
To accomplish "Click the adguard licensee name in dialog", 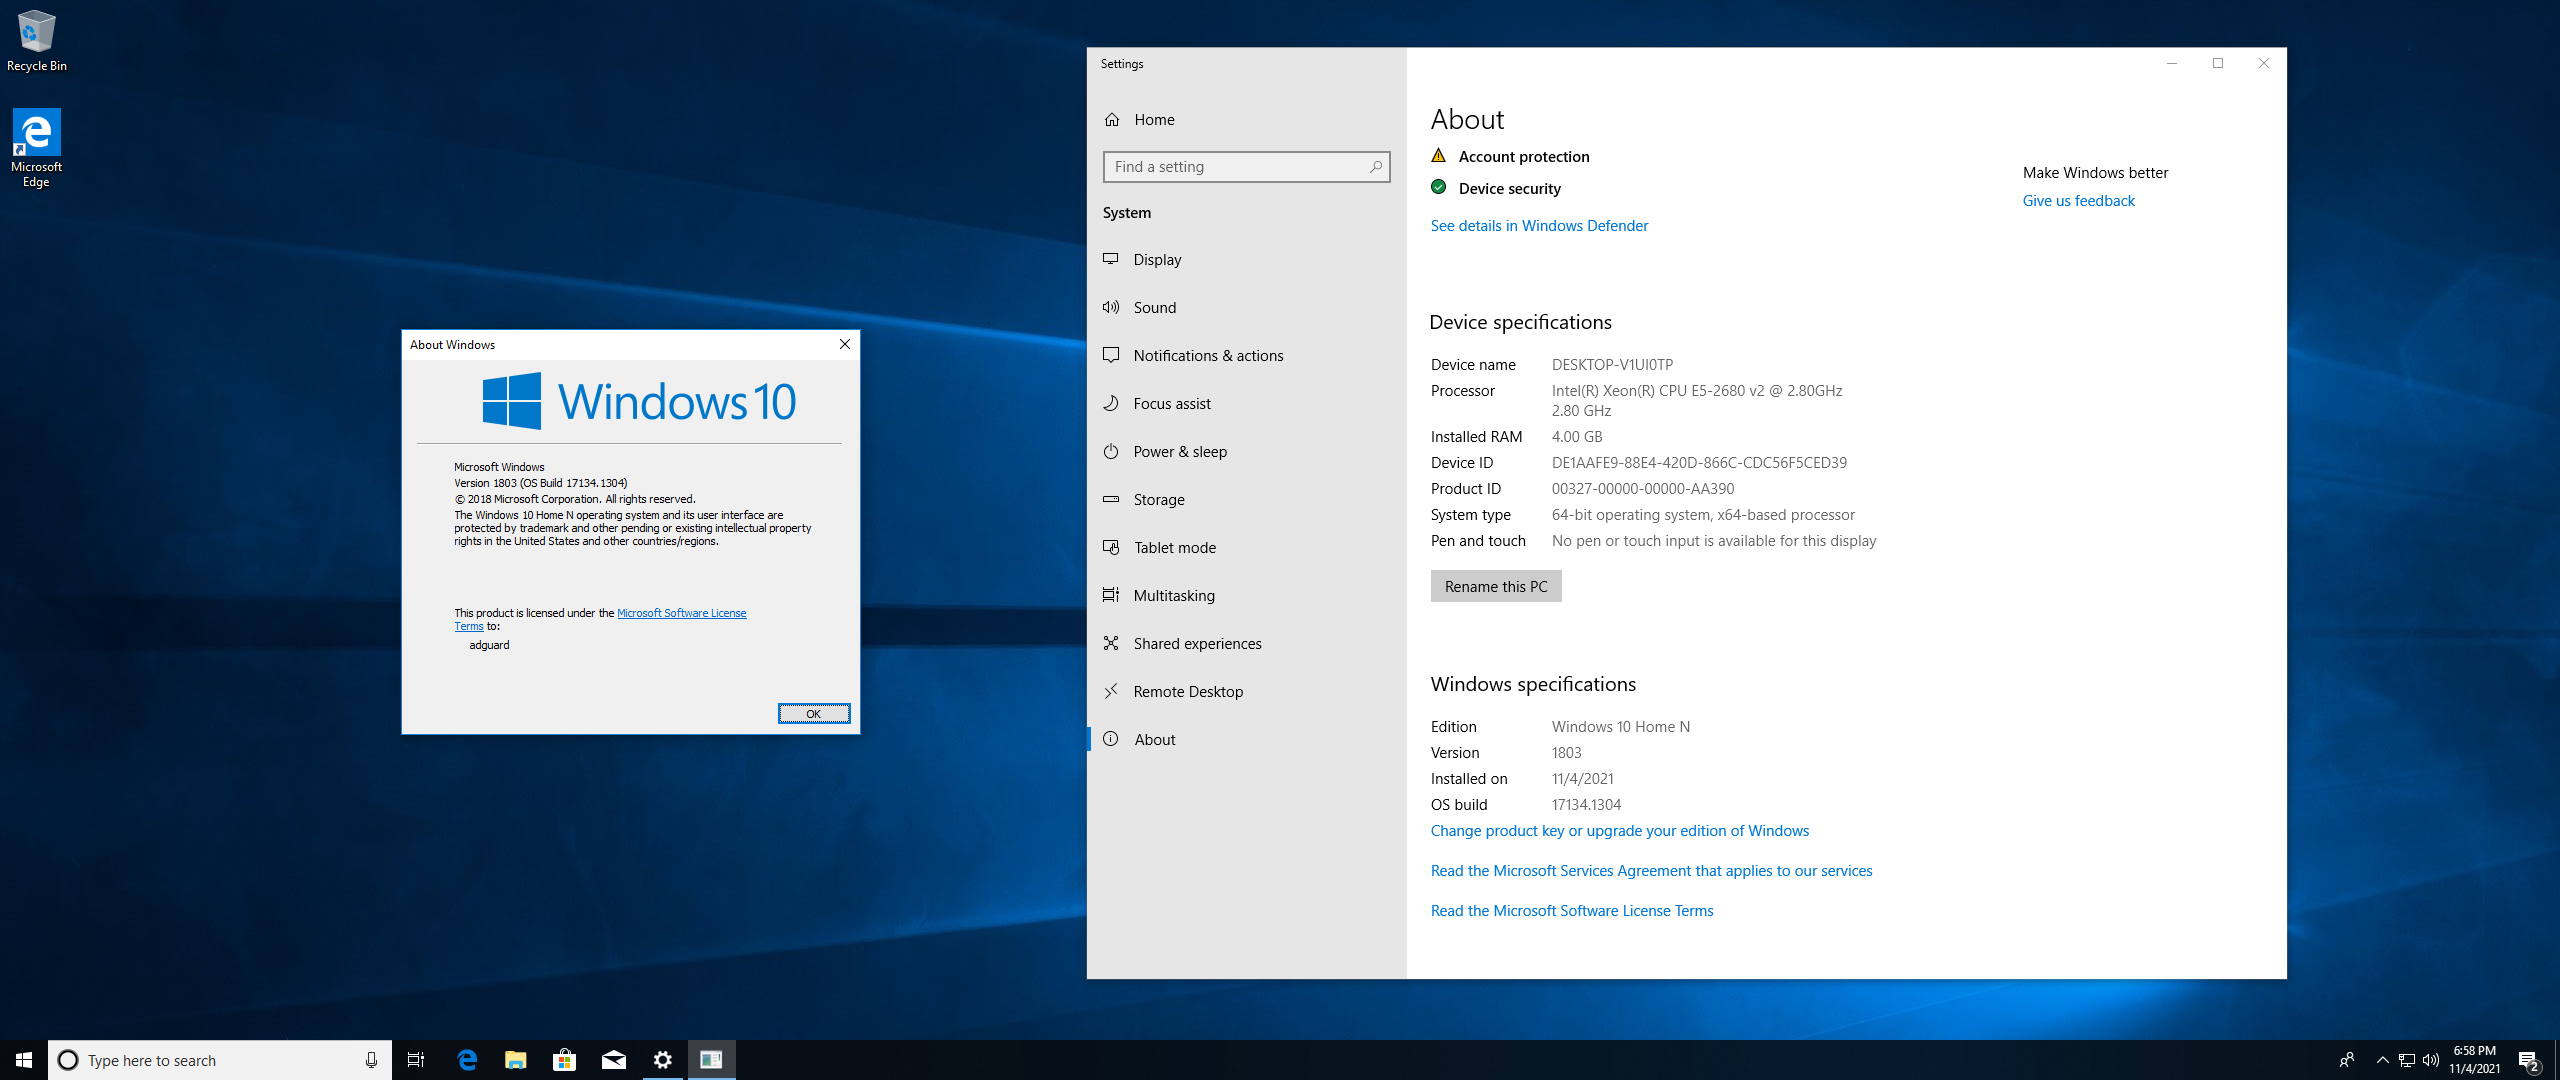I will coord(489,645).
